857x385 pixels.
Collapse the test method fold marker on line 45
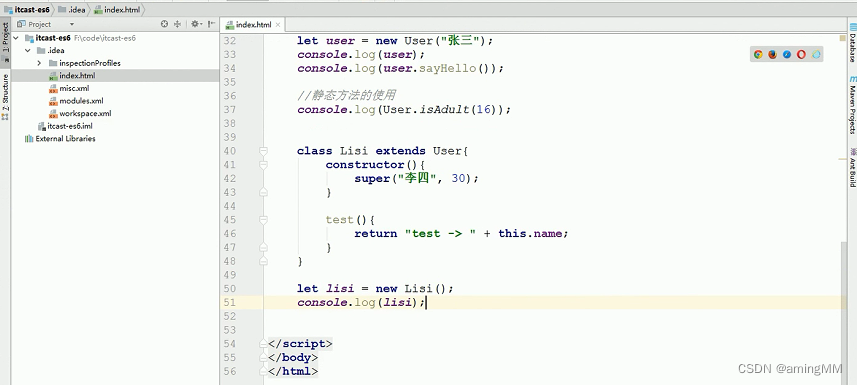pos(263,220)
